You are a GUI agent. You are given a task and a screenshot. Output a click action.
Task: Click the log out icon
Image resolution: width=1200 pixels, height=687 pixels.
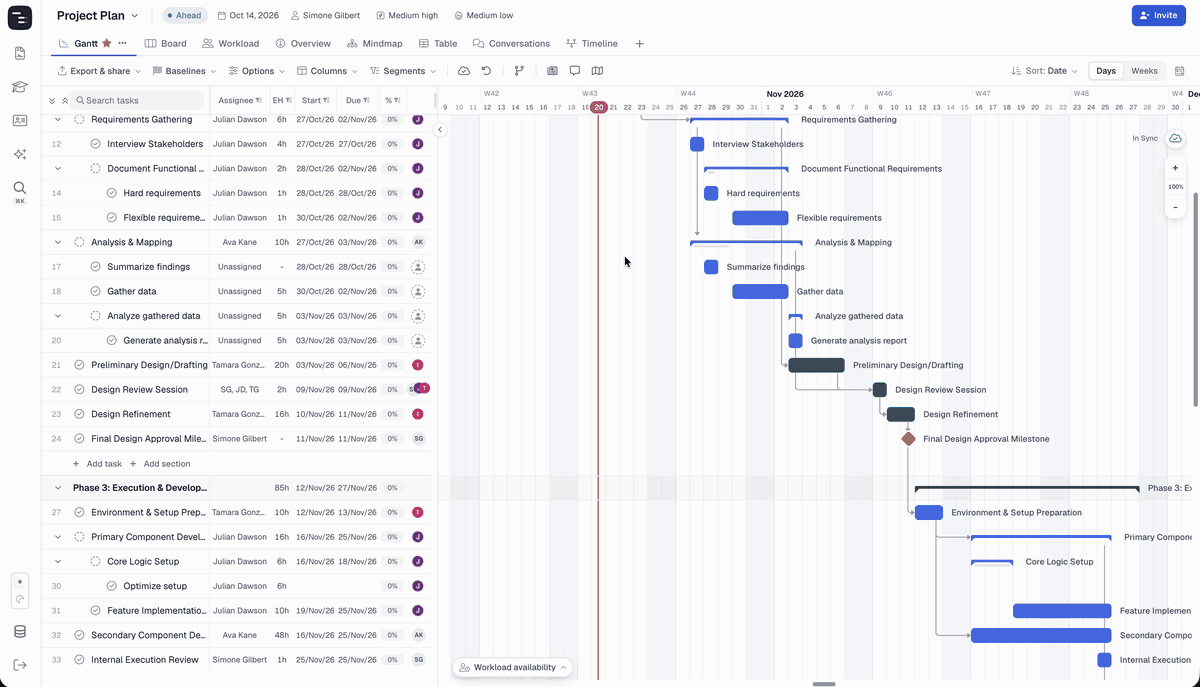click(20, 665)
